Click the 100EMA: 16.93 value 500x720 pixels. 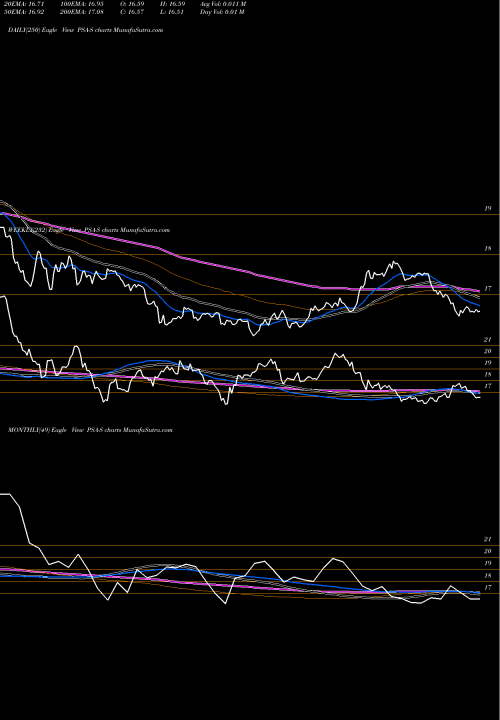pos(82,4)
